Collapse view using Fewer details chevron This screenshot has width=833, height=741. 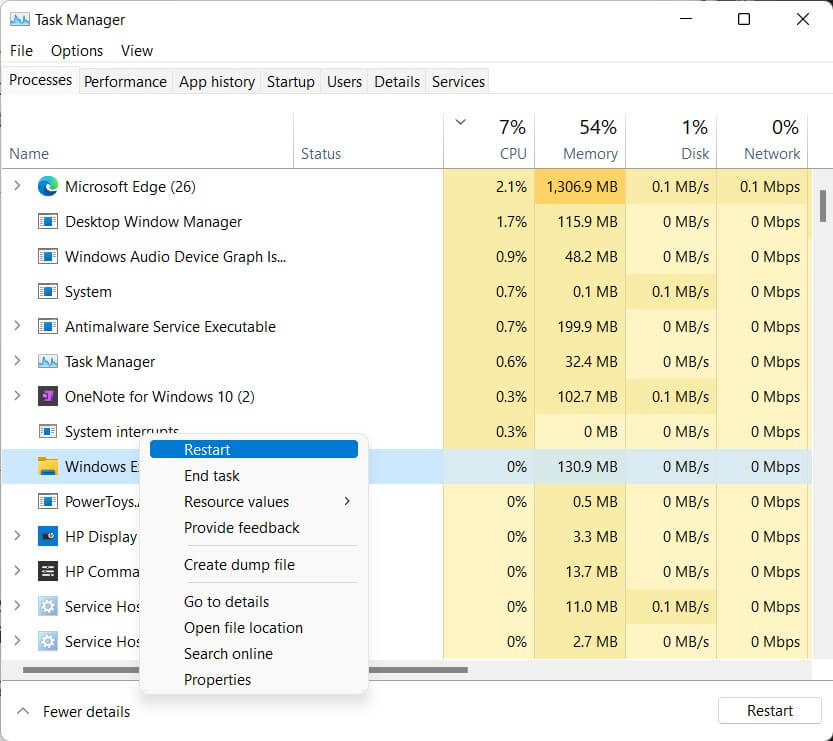click(23, 711)
